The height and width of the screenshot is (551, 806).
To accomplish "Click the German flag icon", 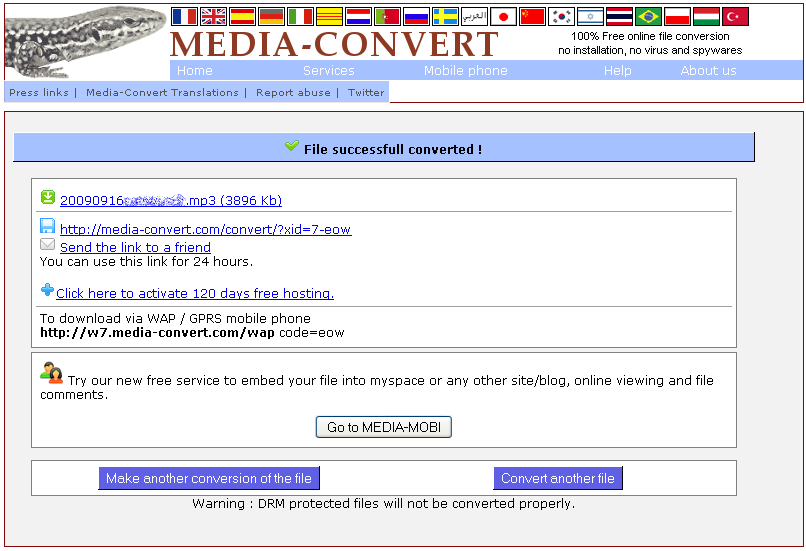I will tap(271, 16).
